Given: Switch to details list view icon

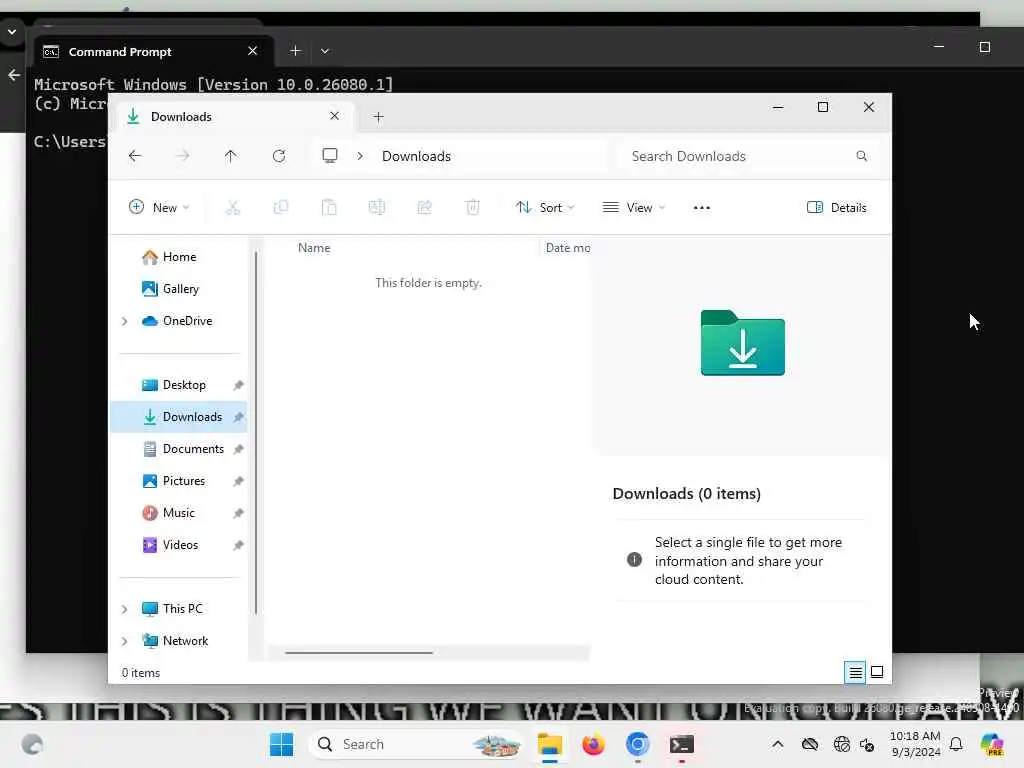Looking at the screenshot, I should point(856,673).
